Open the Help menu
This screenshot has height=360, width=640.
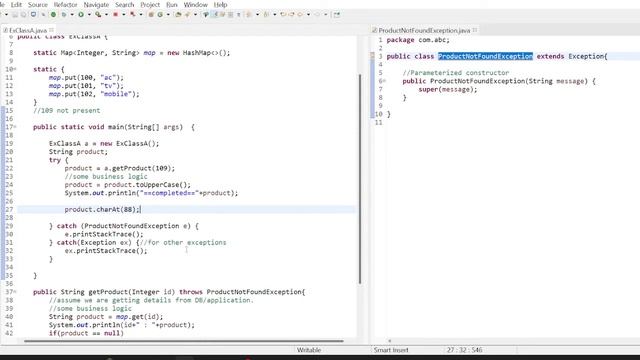pos(220,5)
